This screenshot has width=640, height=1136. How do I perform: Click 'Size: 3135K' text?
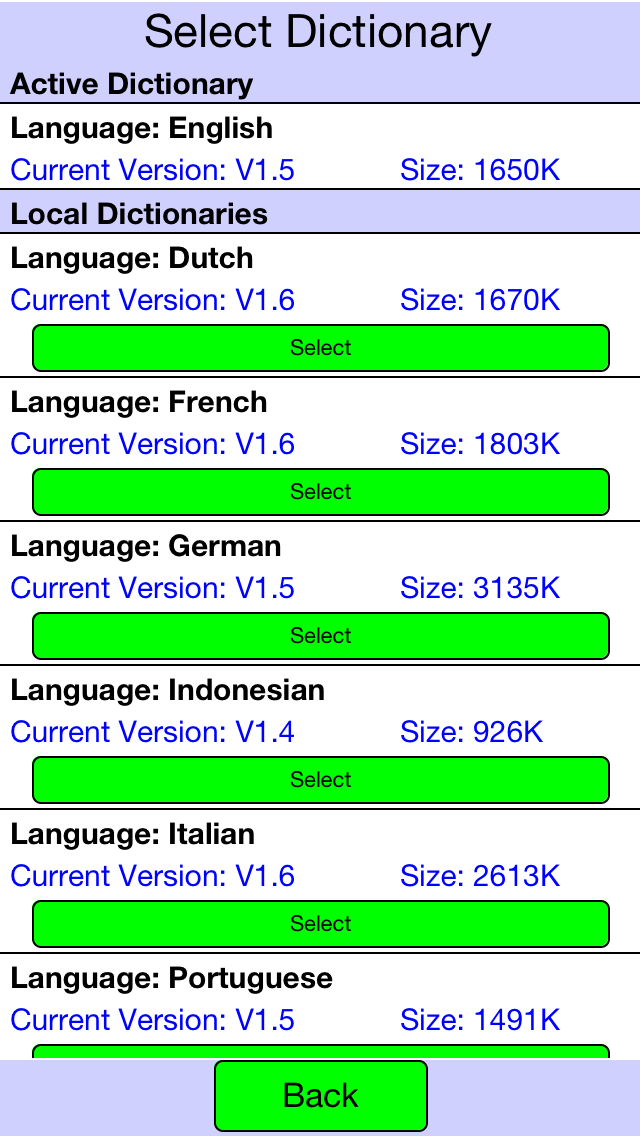480,588
